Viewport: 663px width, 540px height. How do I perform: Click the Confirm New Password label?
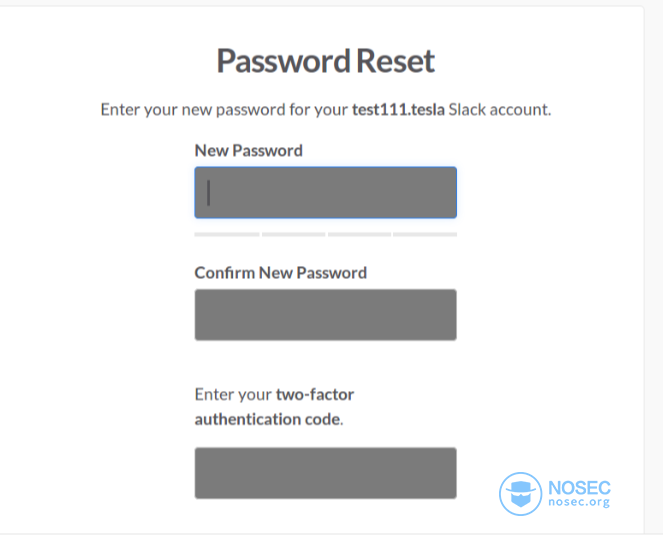pos(280,273)
